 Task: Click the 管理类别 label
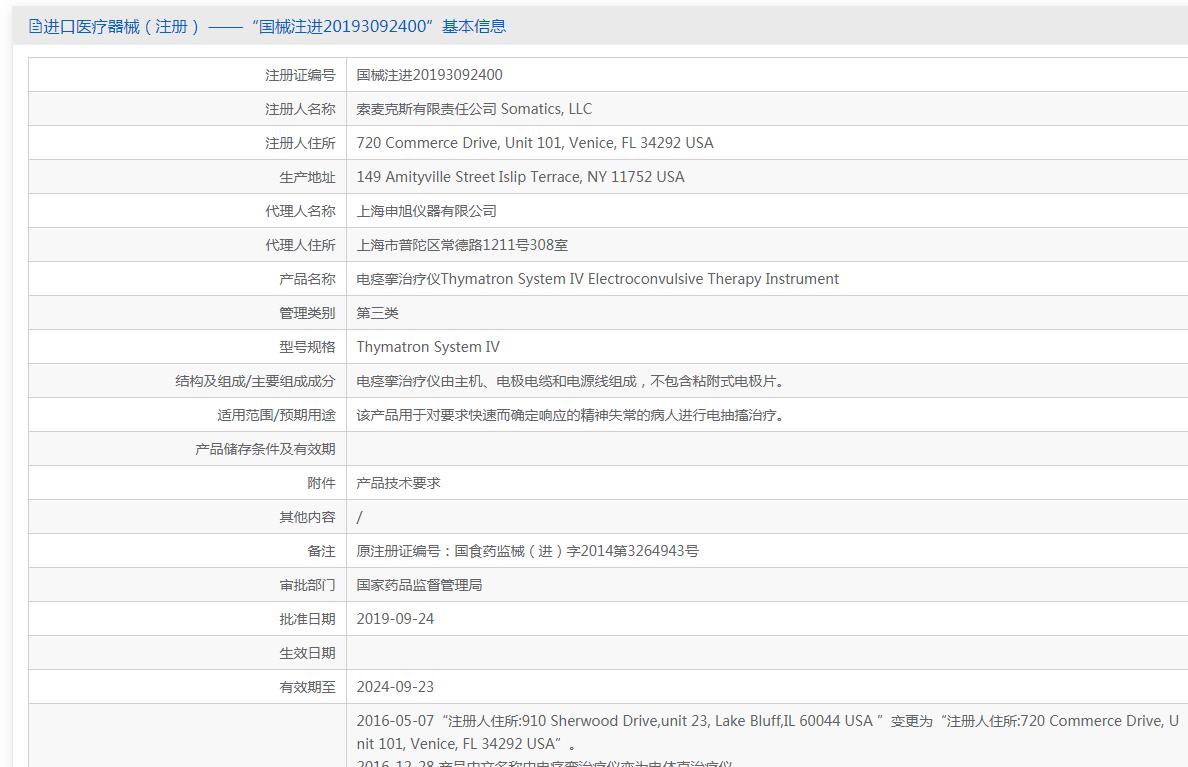(307, 314)
